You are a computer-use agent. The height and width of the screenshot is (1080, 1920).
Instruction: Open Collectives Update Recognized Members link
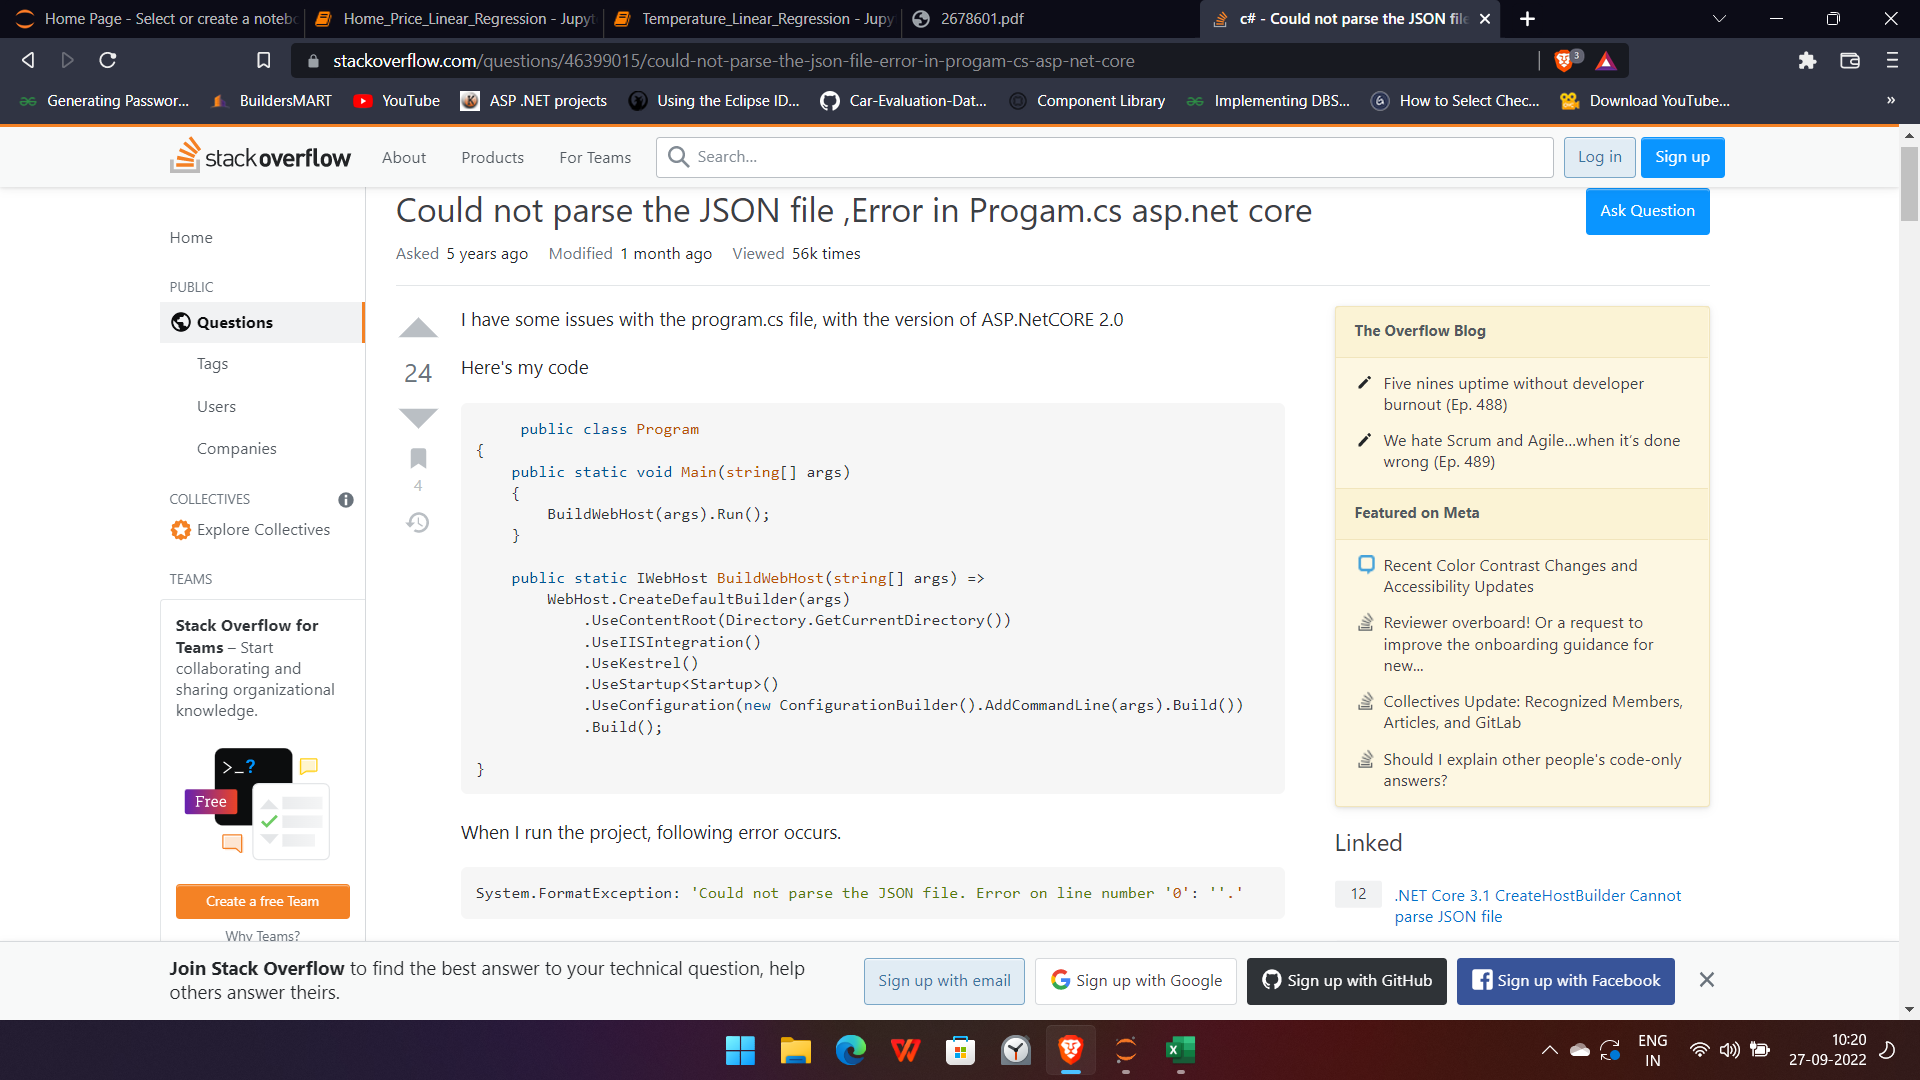click(1532, 712)
